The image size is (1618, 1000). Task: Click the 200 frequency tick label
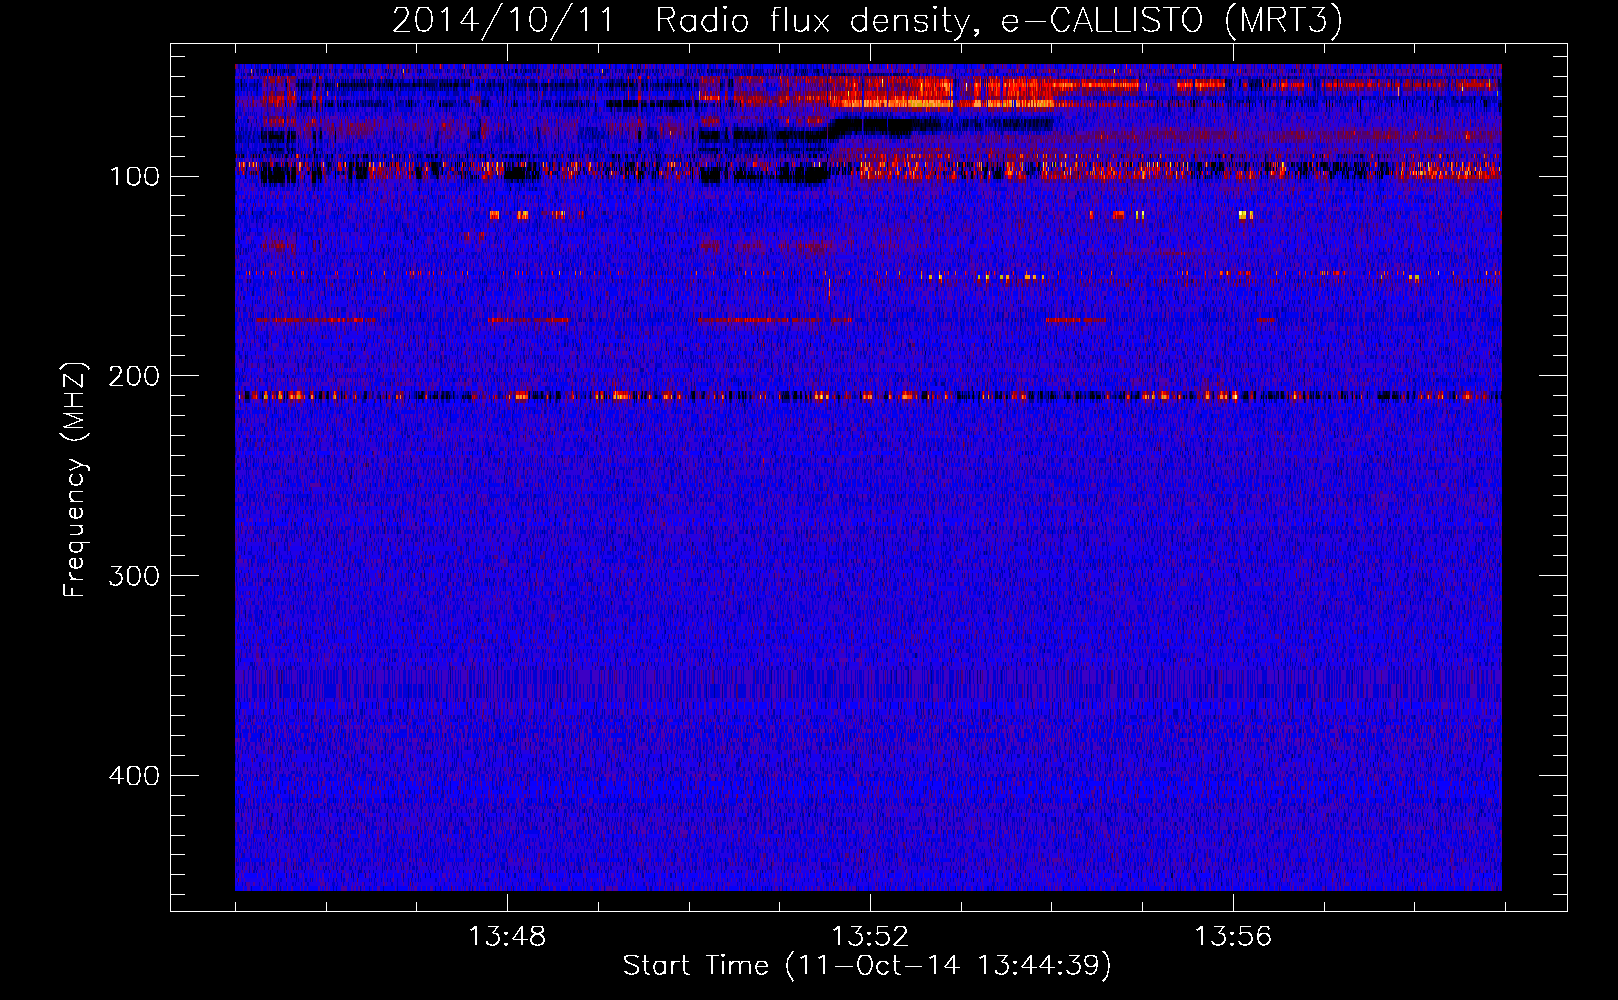134,376
